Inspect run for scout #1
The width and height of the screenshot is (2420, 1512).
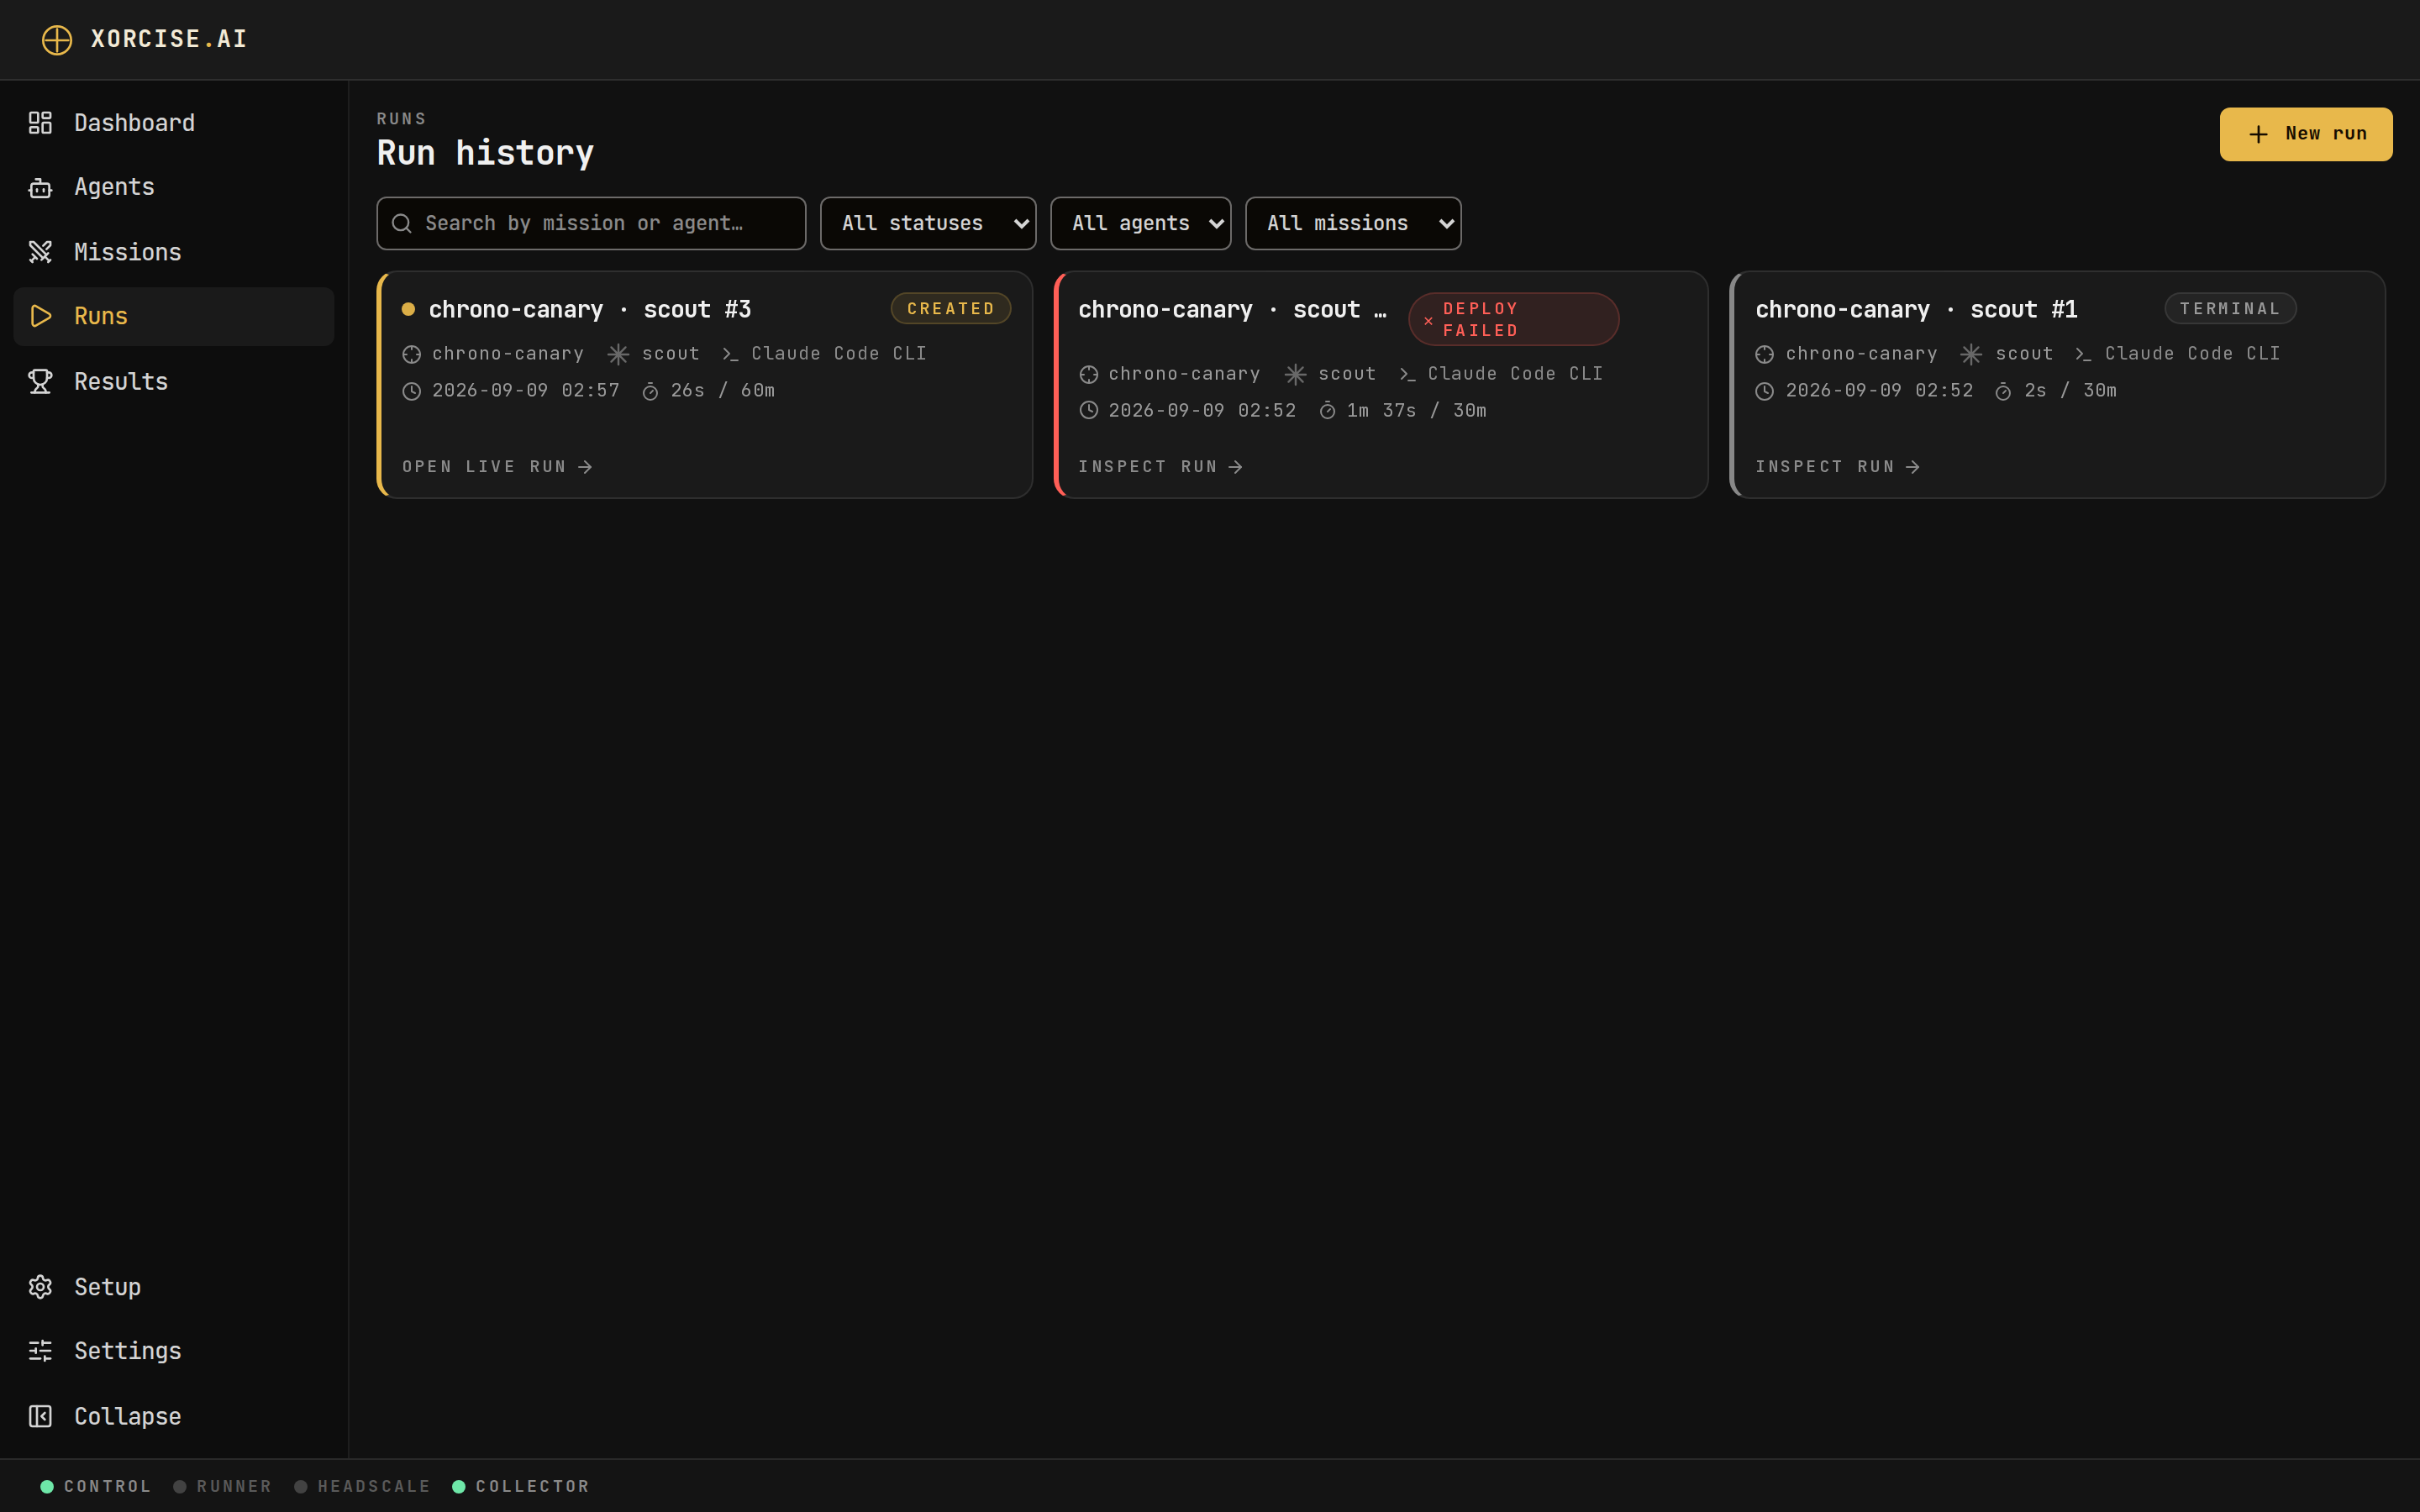point(1837,467)
